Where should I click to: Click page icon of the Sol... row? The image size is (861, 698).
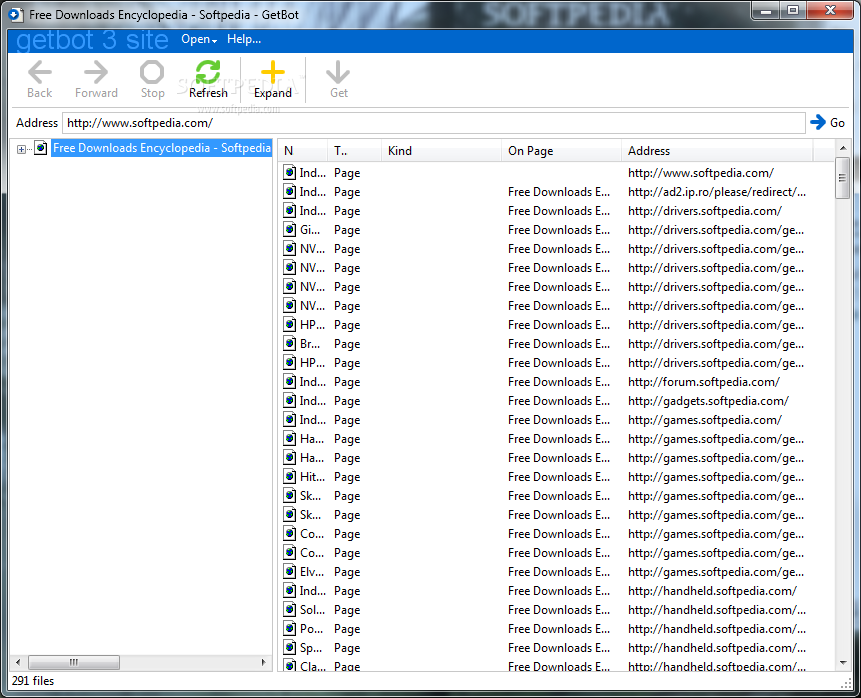(289, 610)
